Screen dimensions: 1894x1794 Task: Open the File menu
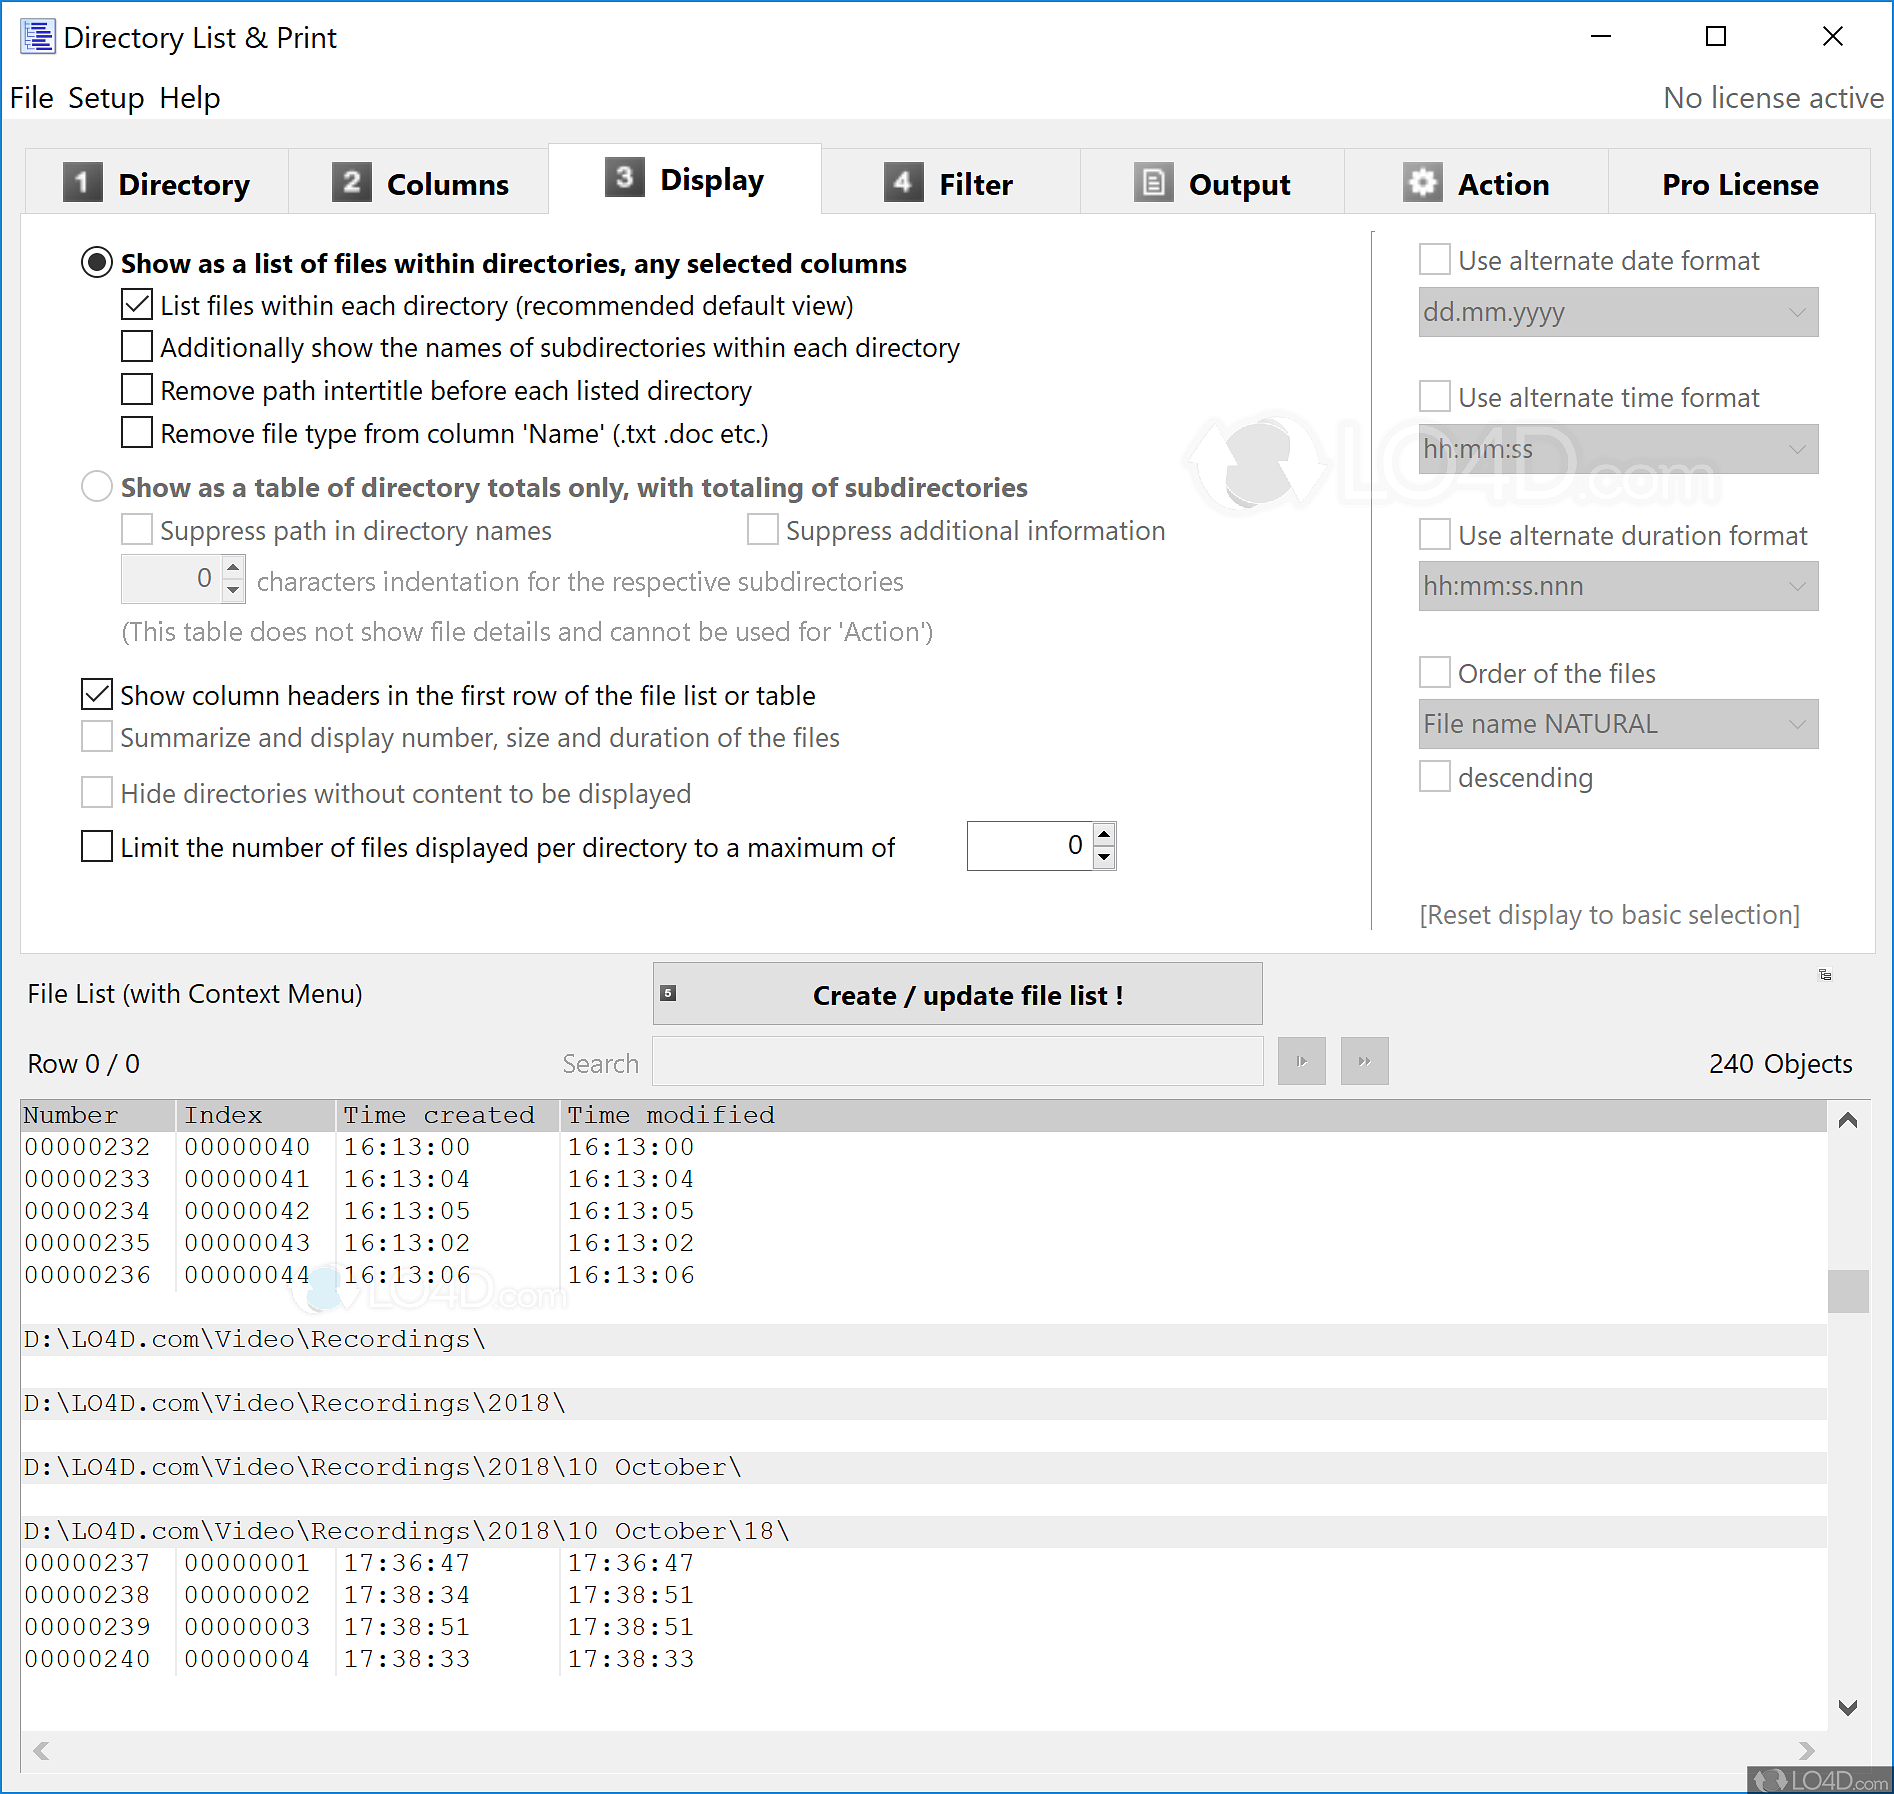[x=32, y=98]
